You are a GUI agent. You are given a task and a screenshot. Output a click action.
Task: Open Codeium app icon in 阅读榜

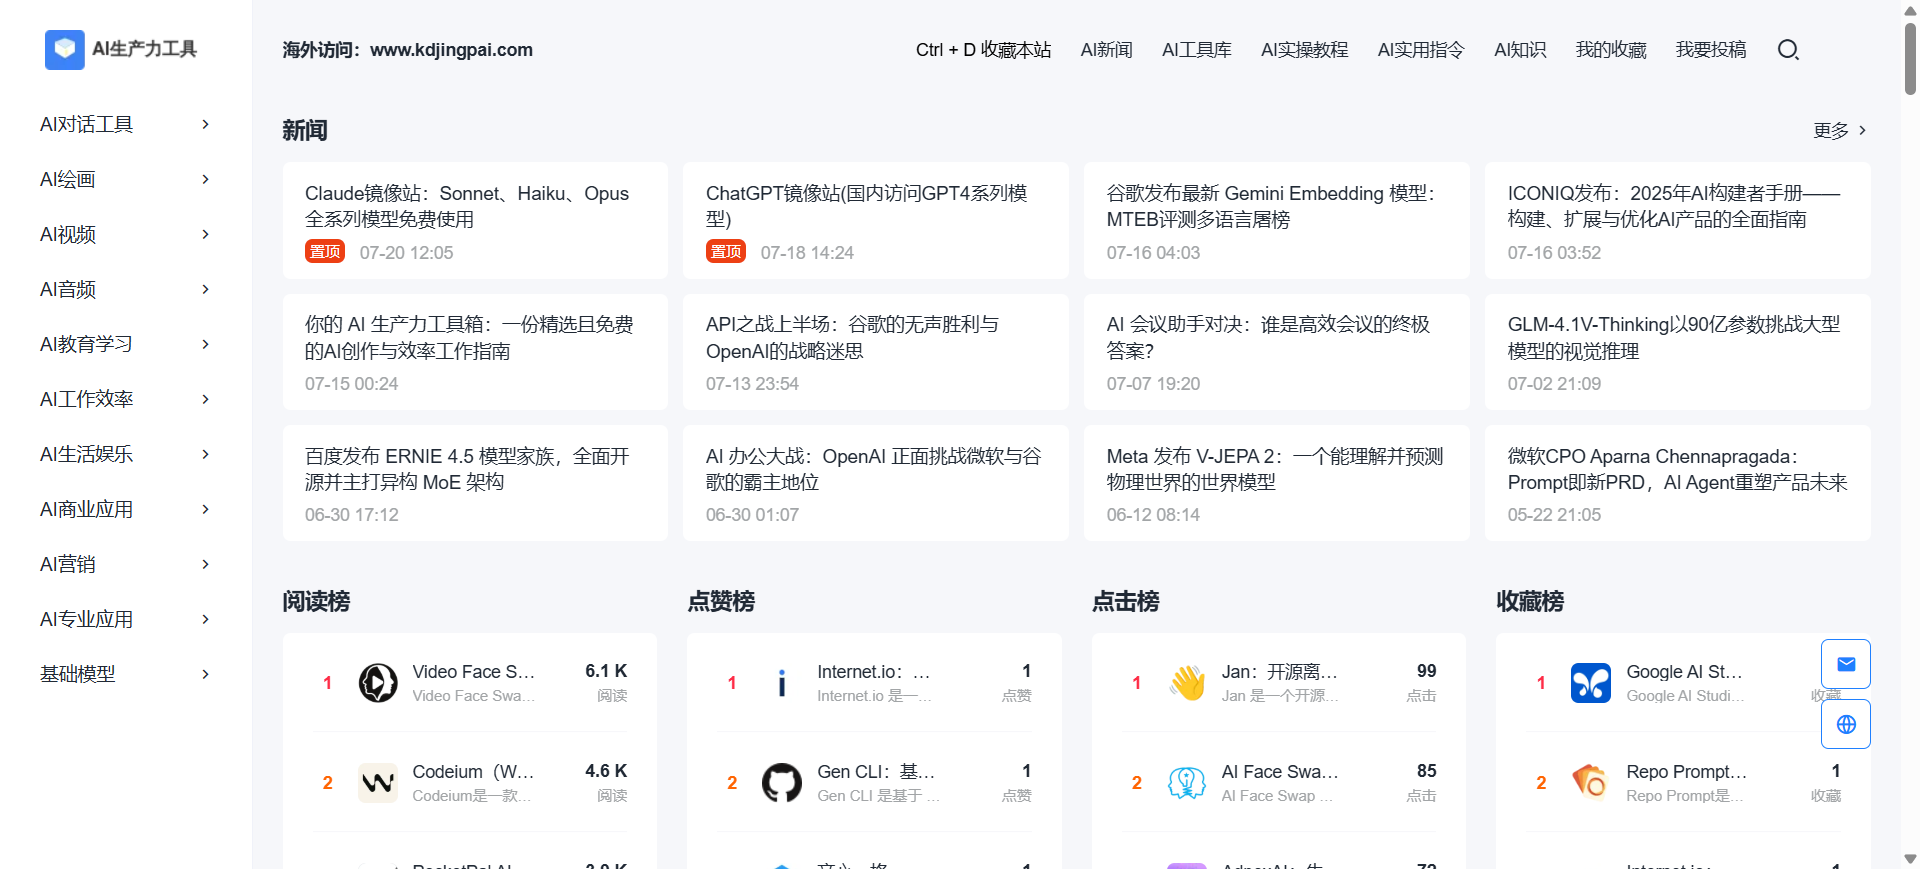(378, 783)
